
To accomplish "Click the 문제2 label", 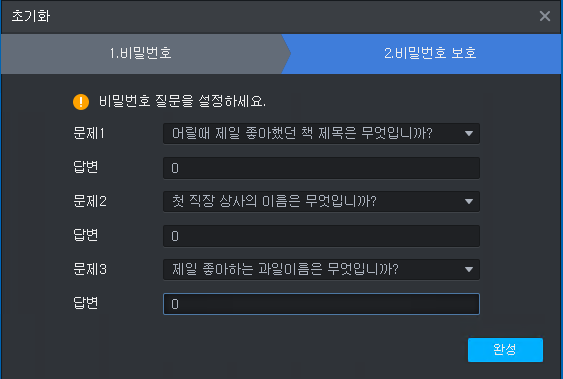I will point(90,201).
